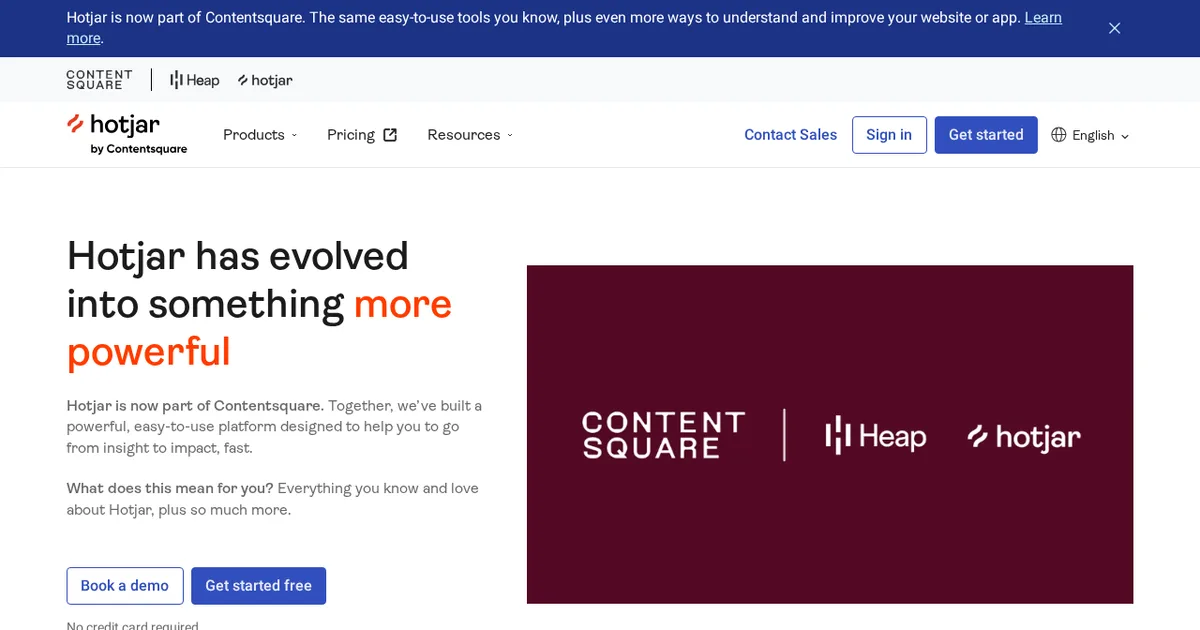This screenshot has height=630, width=1200.
Task: Click the Get started free button
Action: tap(258, 586)
